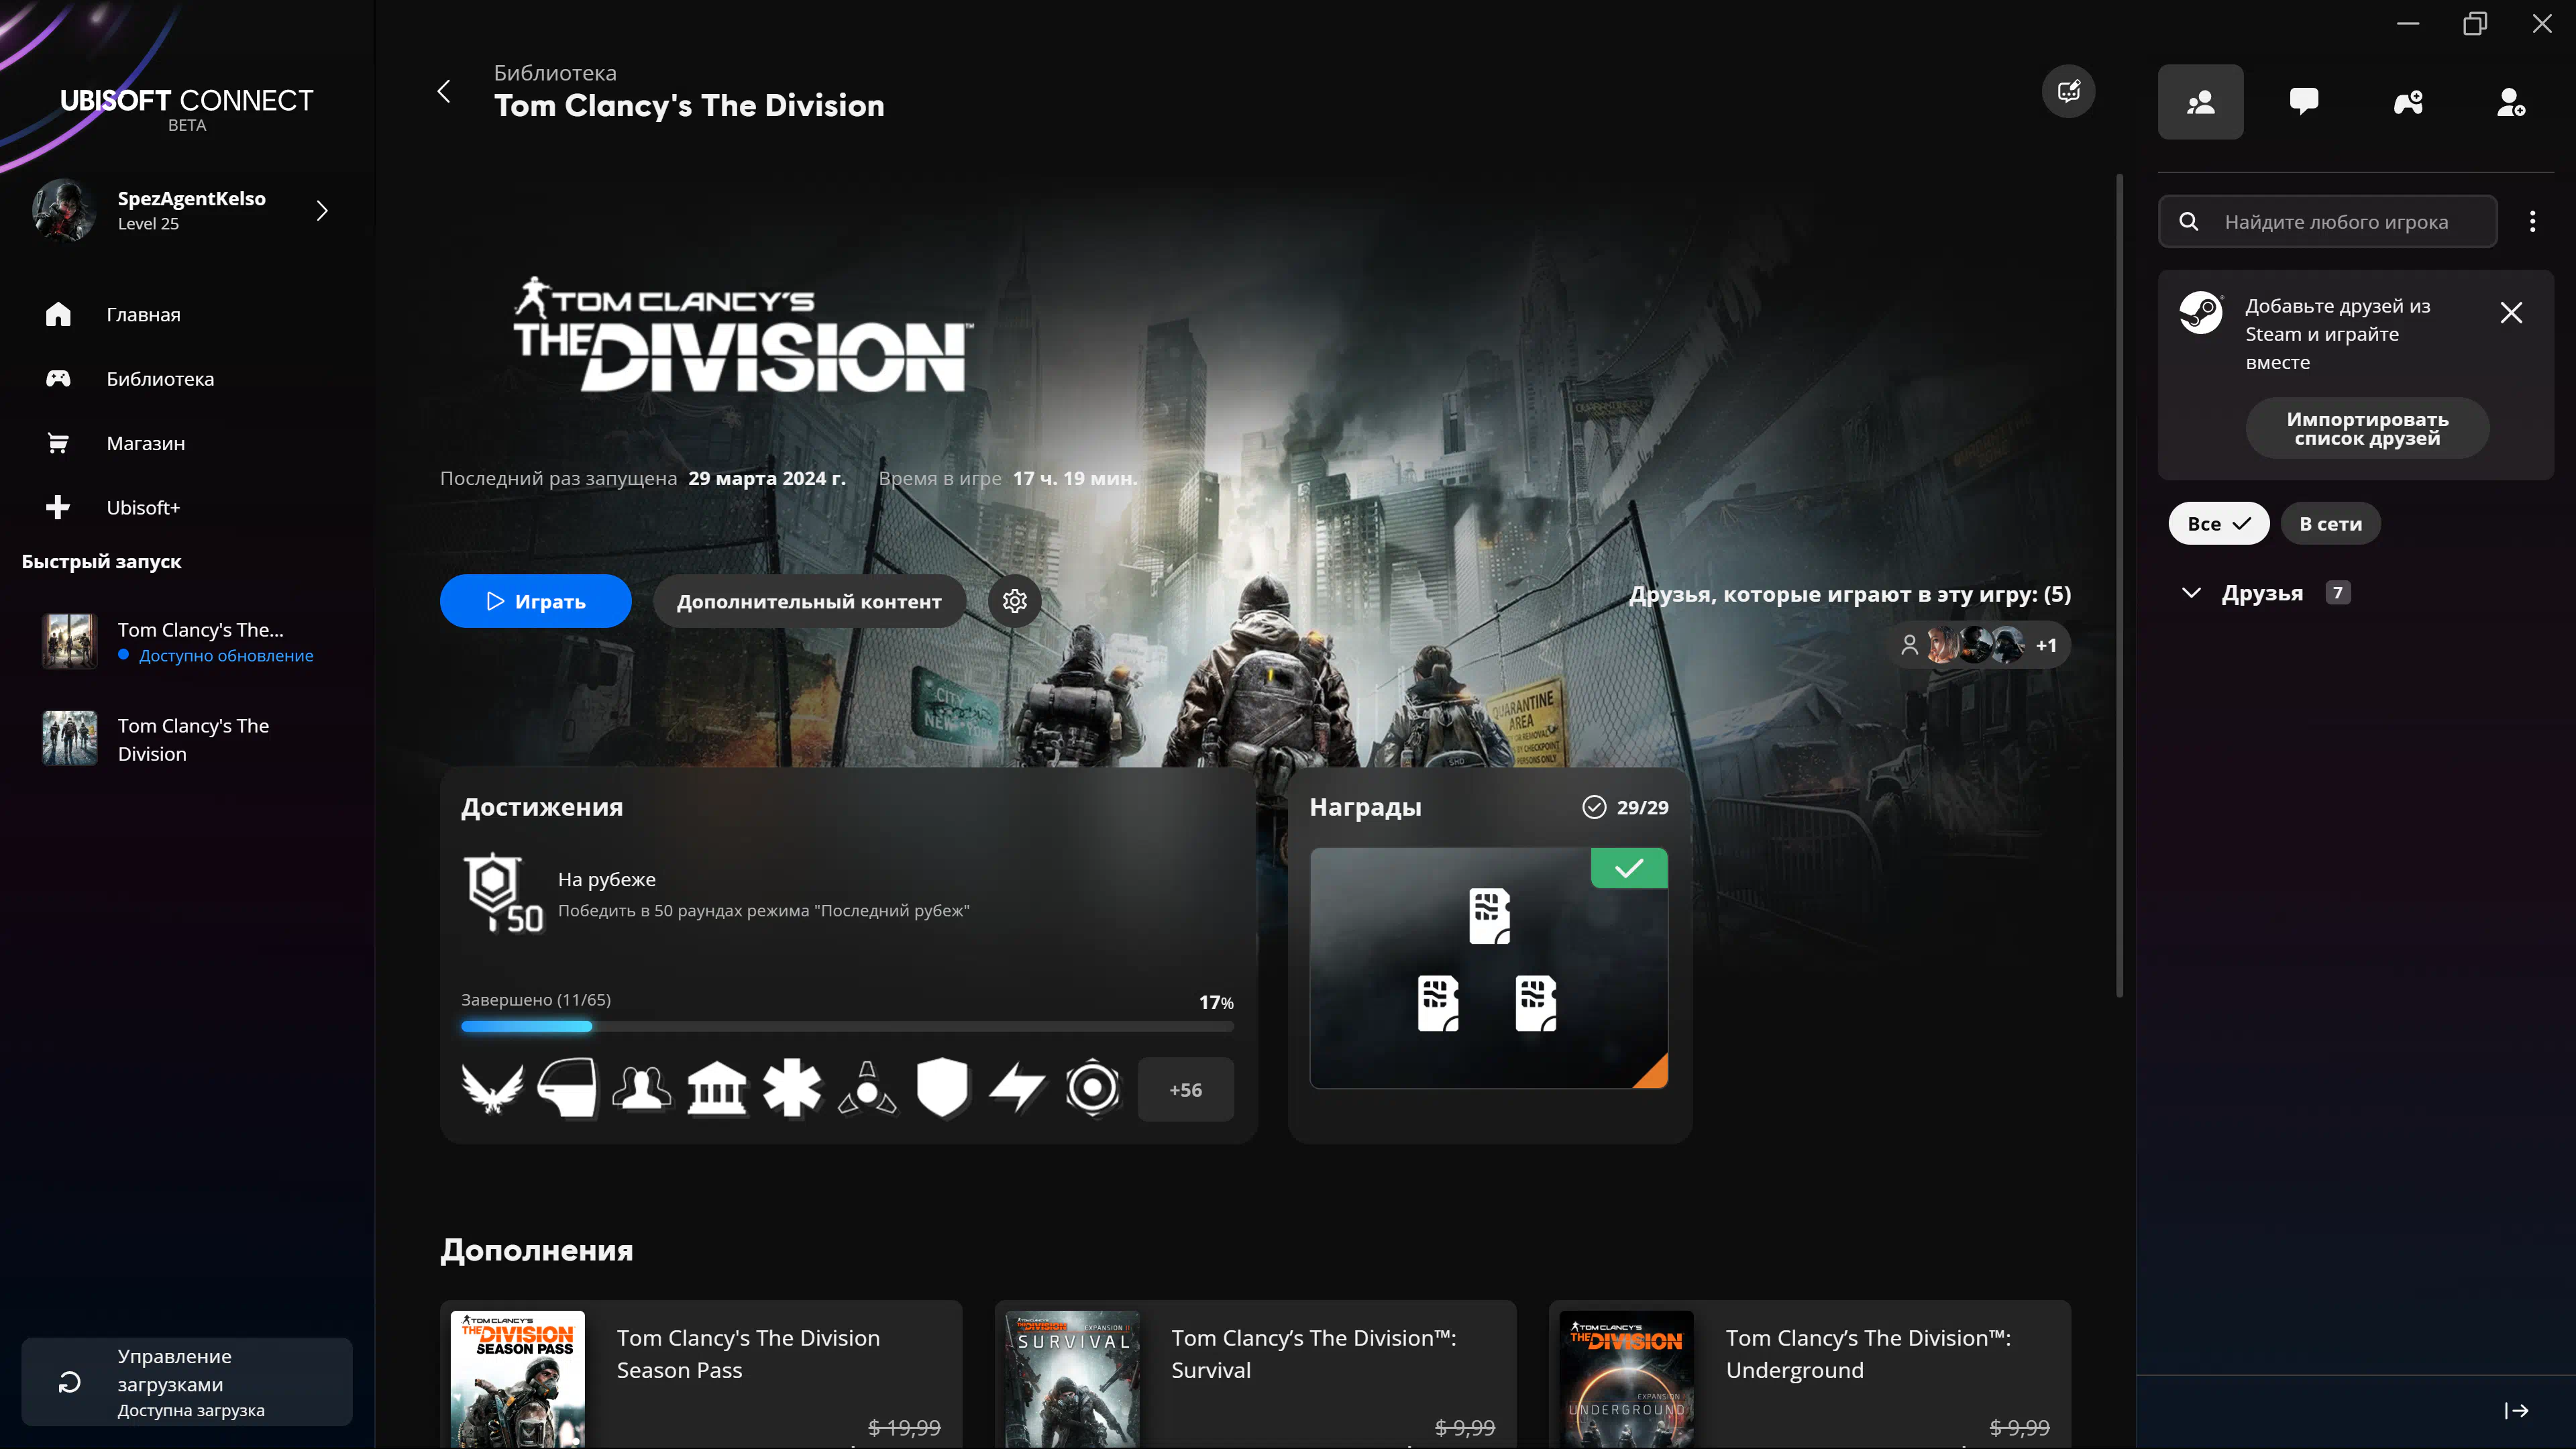Open the Достижения section header
This screenshot has height=1449, width=2576.
click(542, 807)
